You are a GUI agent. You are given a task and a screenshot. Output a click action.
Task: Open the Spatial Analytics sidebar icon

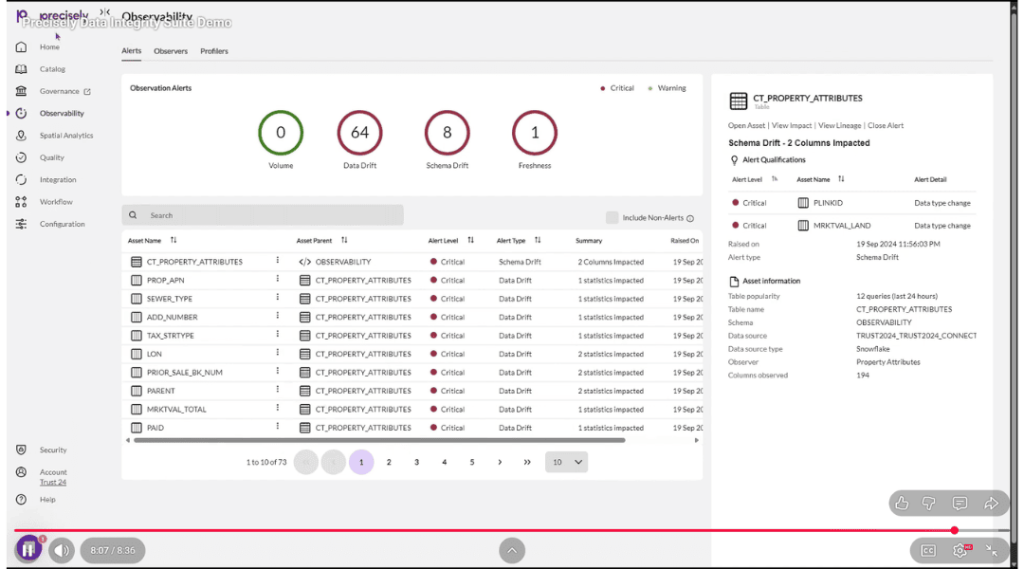click(x=21, y=135)
